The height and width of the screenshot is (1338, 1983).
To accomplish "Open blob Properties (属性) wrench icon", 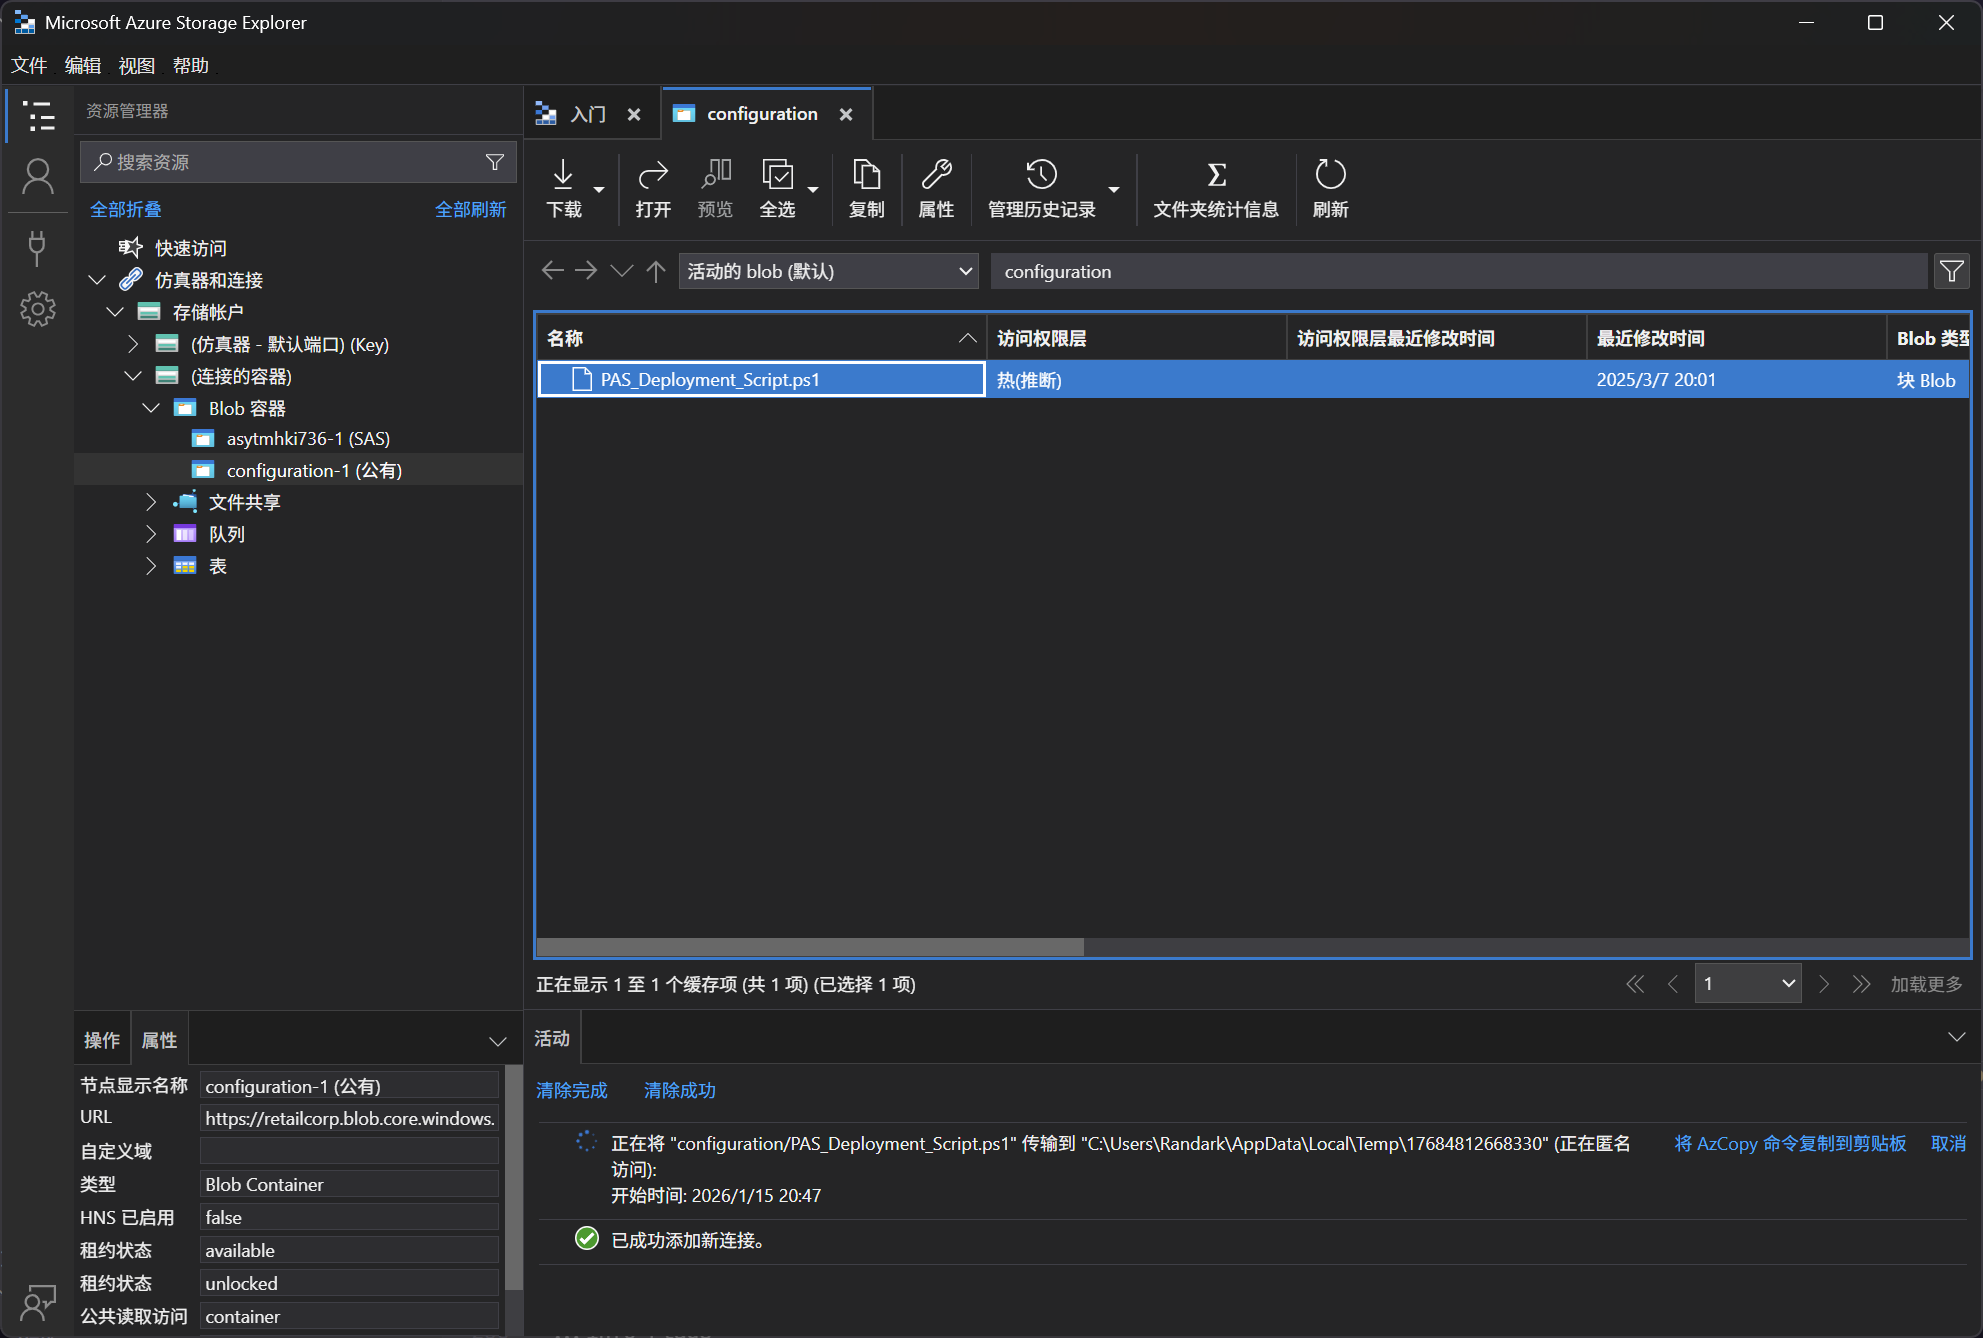I will pyautogui.click(x=936, y=176).
